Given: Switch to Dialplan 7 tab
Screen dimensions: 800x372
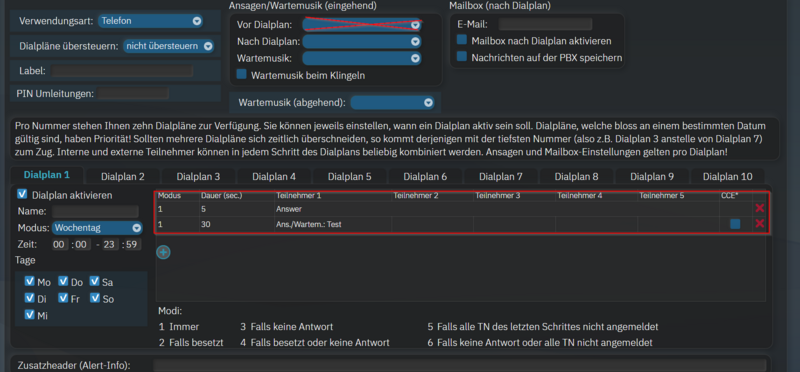Looking at the screenshot, I should point(501,177).
